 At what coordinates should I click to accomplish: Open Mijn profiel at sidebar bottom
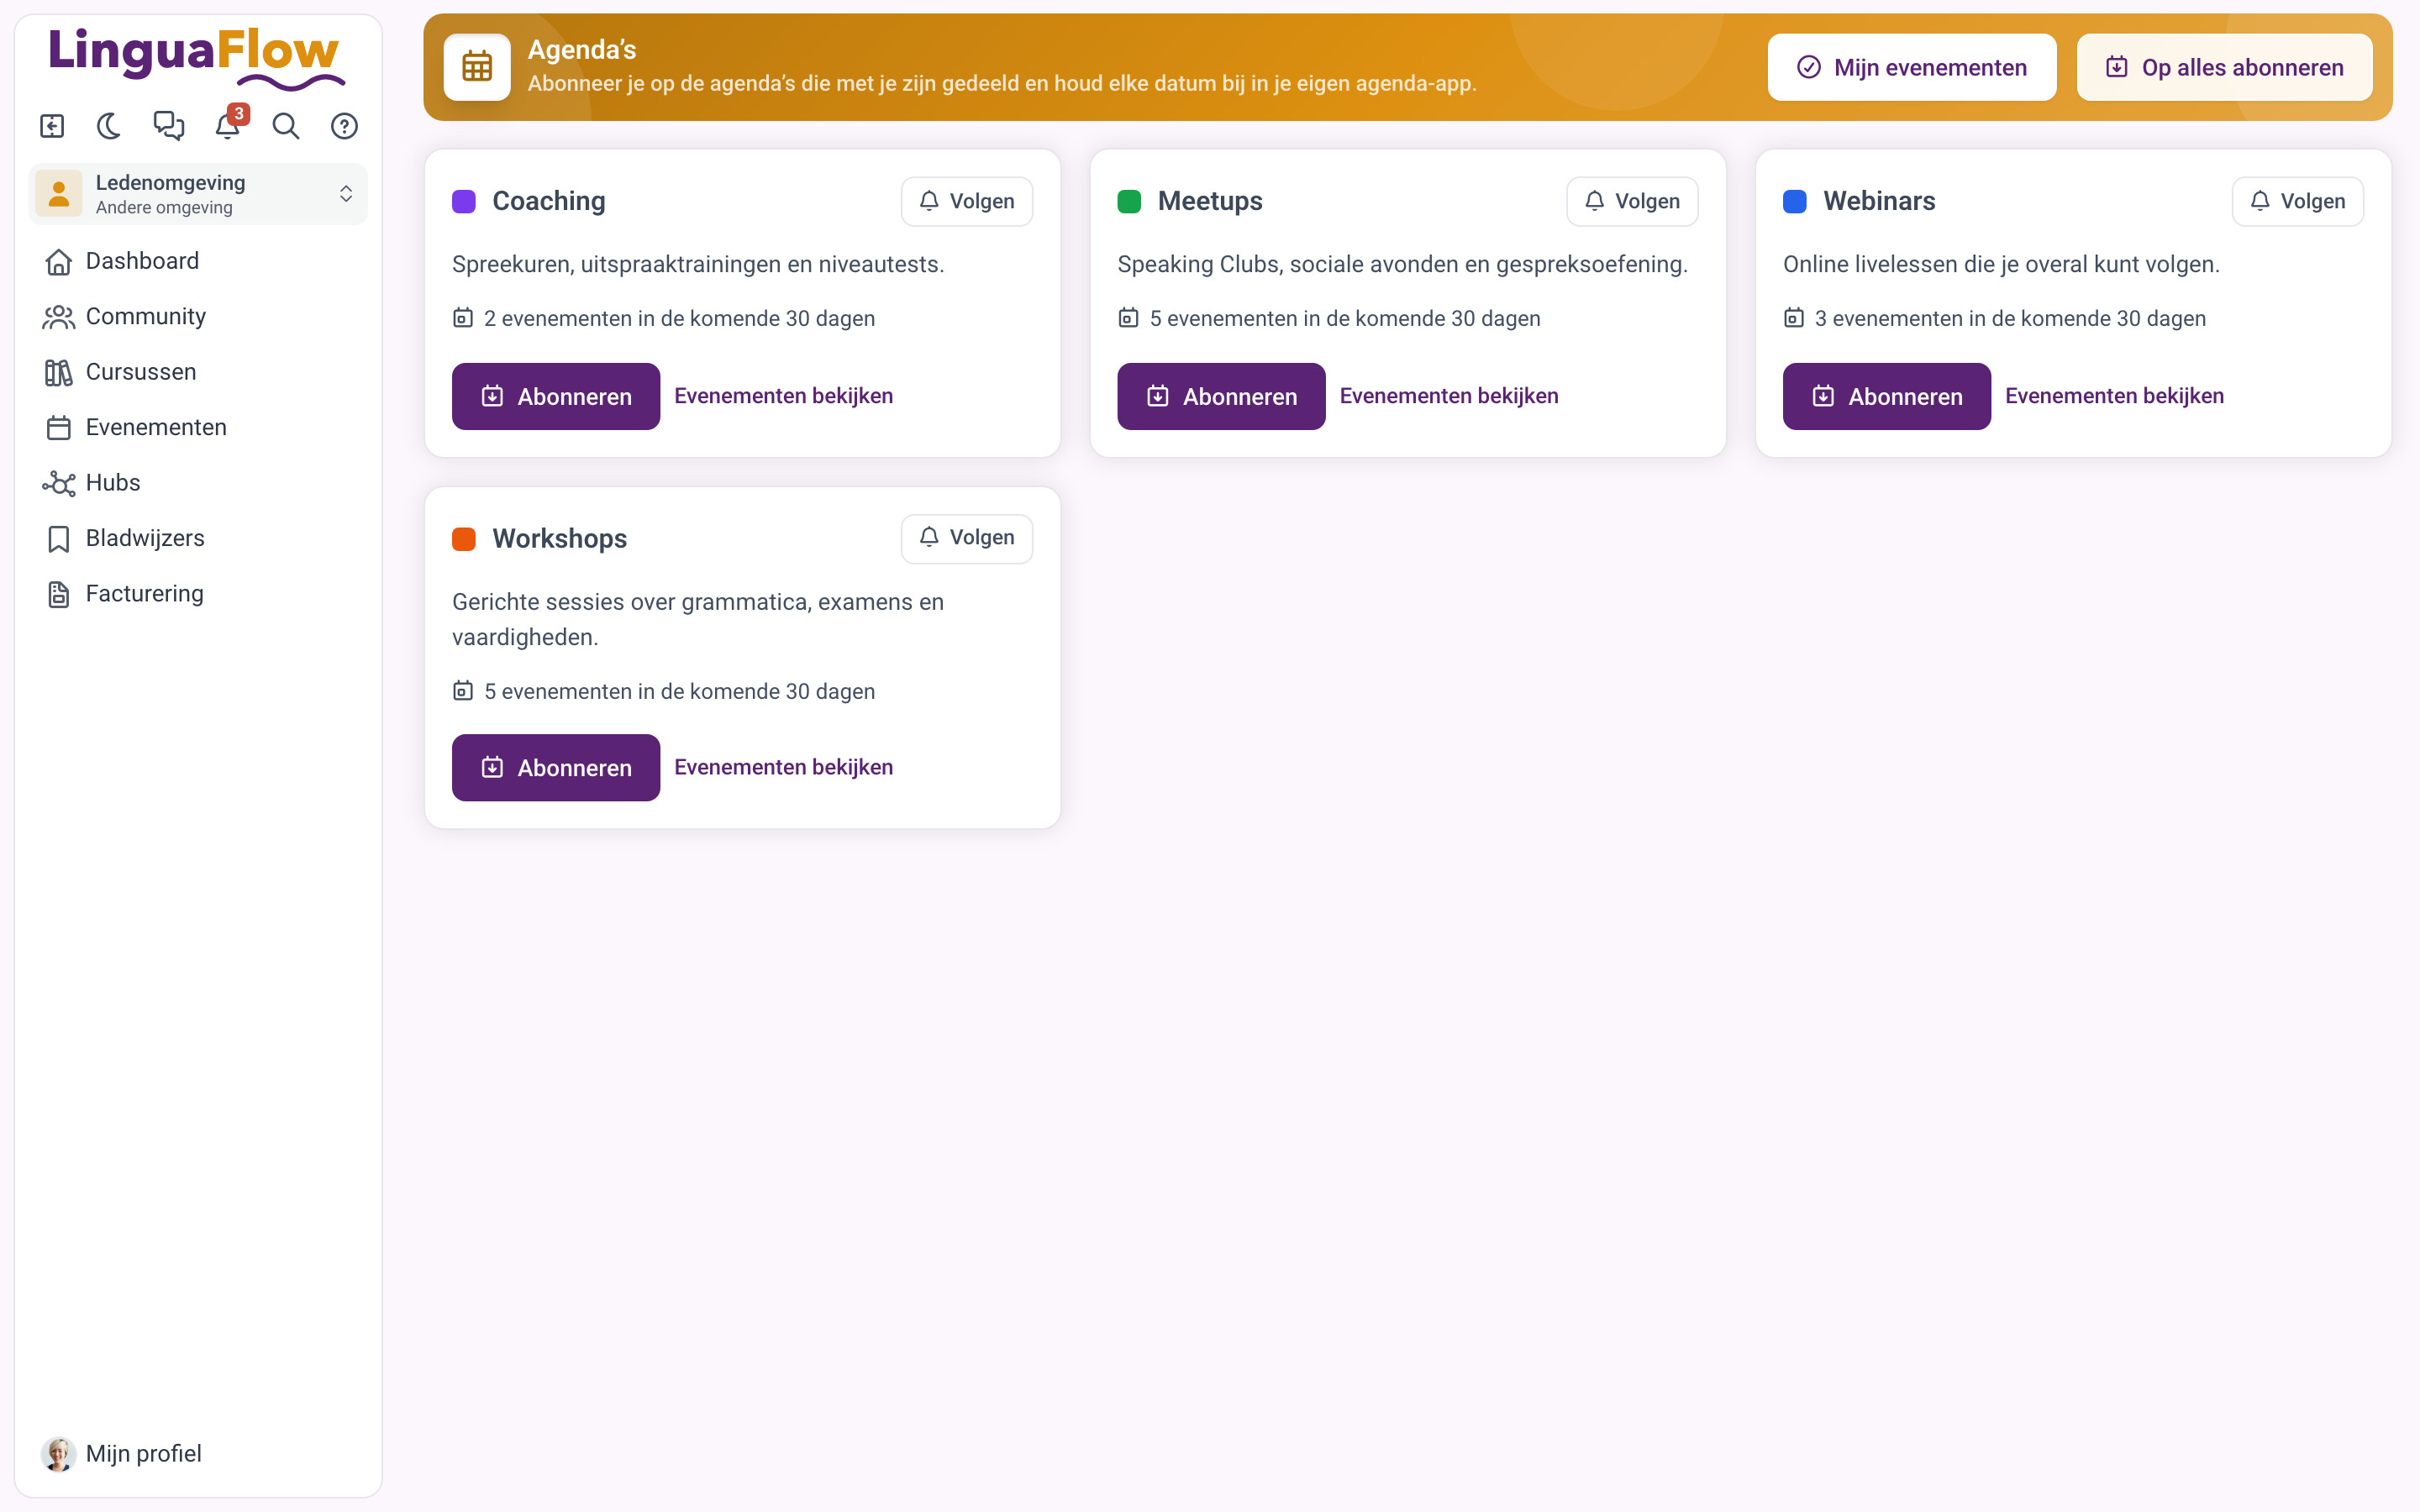[x=198, y=1454]
